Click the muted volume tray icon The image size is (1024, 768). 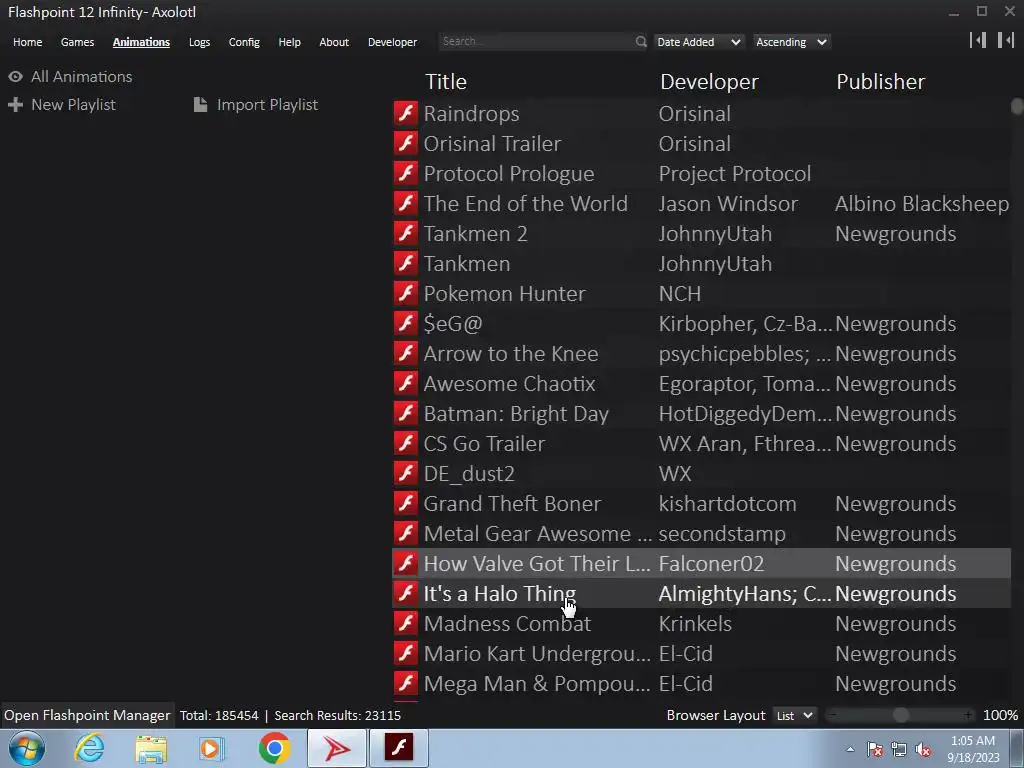(x=923, y=750)
